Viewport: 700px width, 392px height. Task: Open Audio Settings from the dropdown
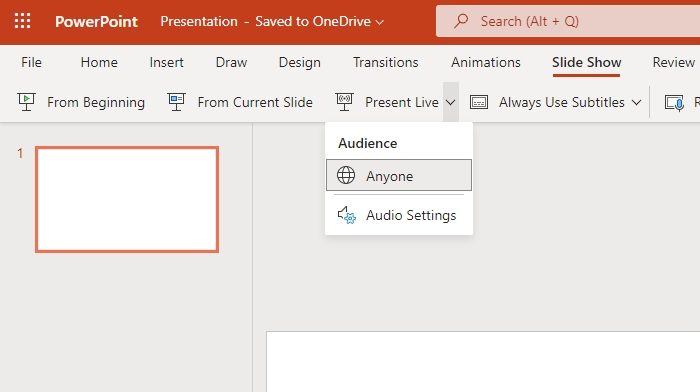399,215
